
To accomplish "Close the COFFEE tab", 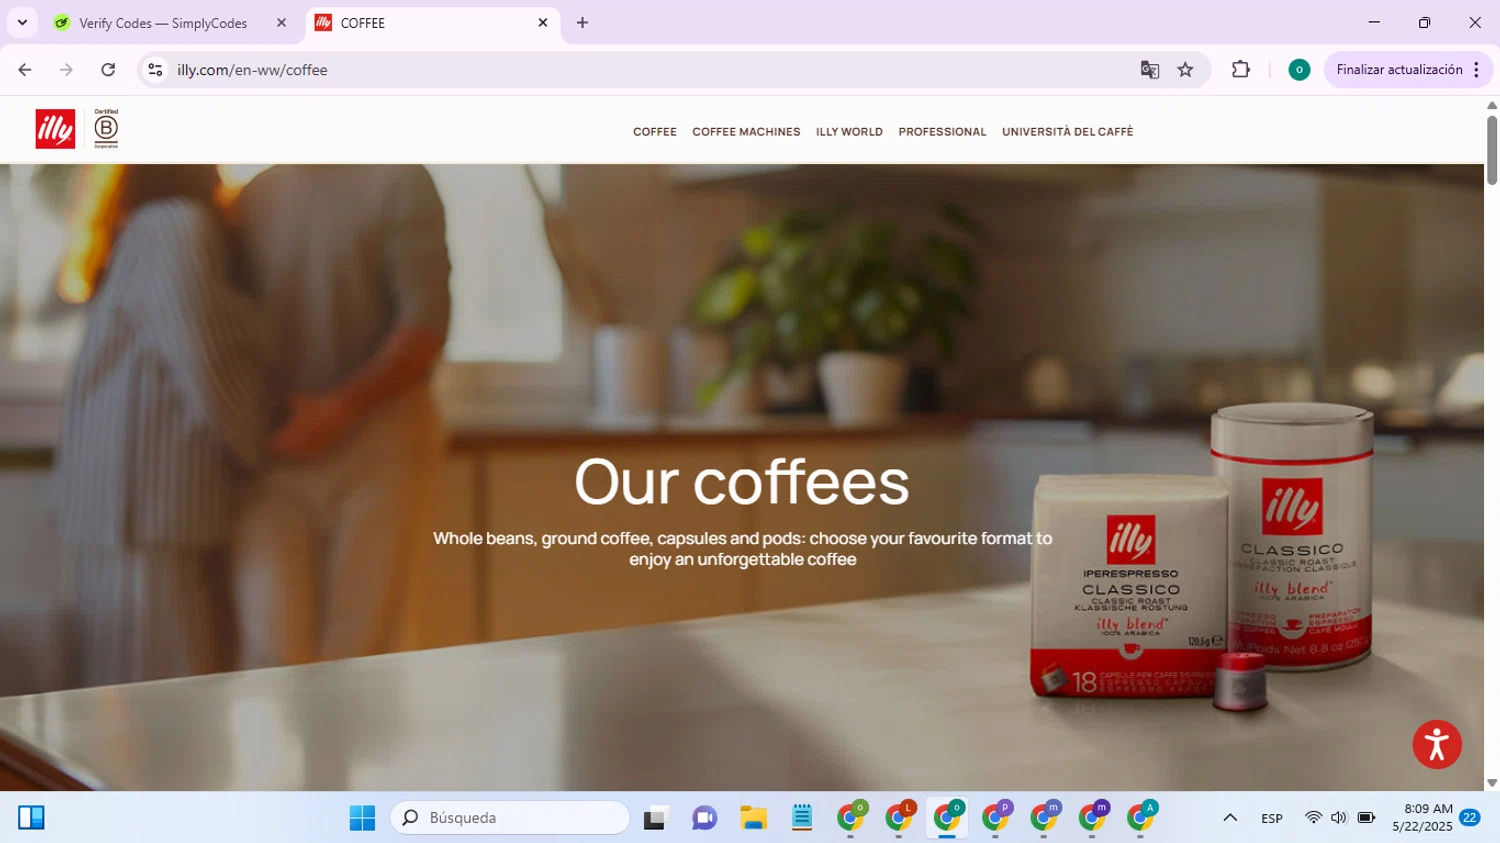I will 543,23.
